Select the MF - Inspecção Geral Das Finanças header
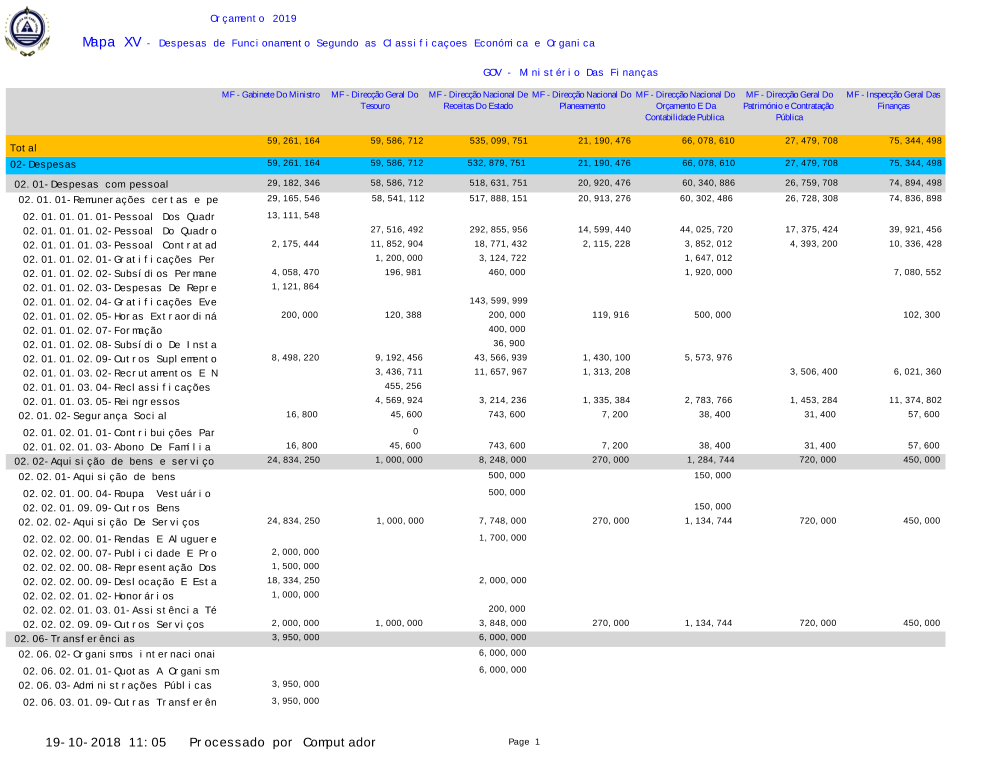This screenshot has height=773, width=1000. click(x=893, y=99)
